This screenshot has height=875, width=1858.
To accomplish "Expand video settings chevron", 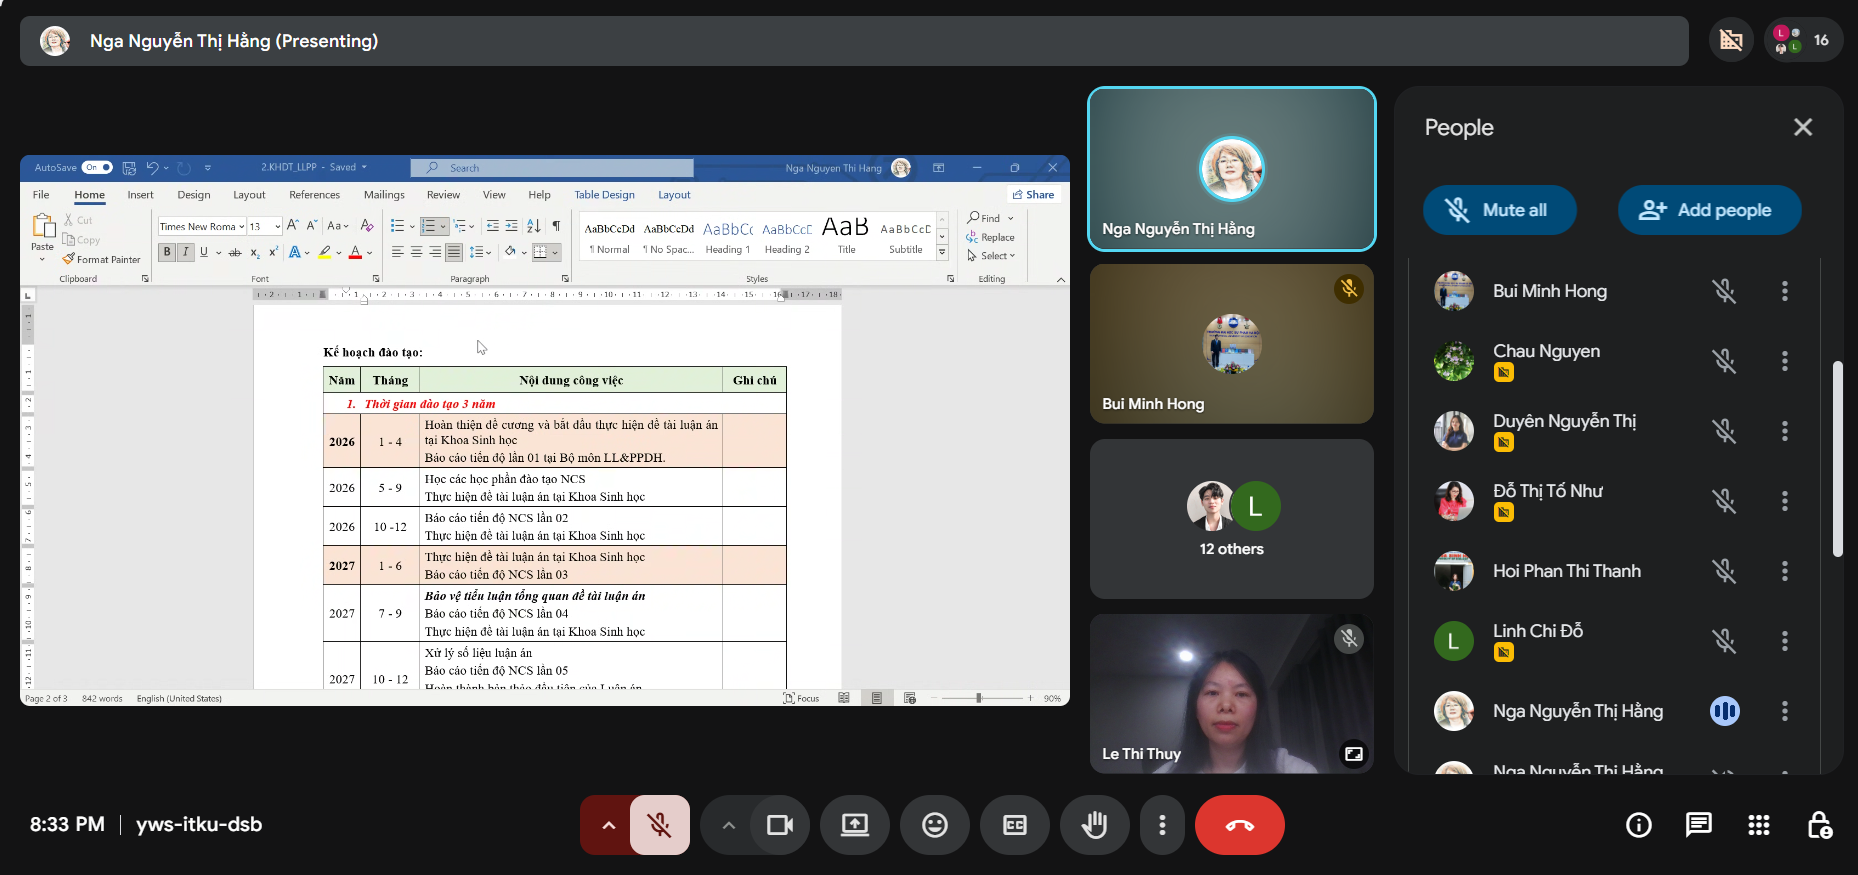I will click(x=728, y=825).
